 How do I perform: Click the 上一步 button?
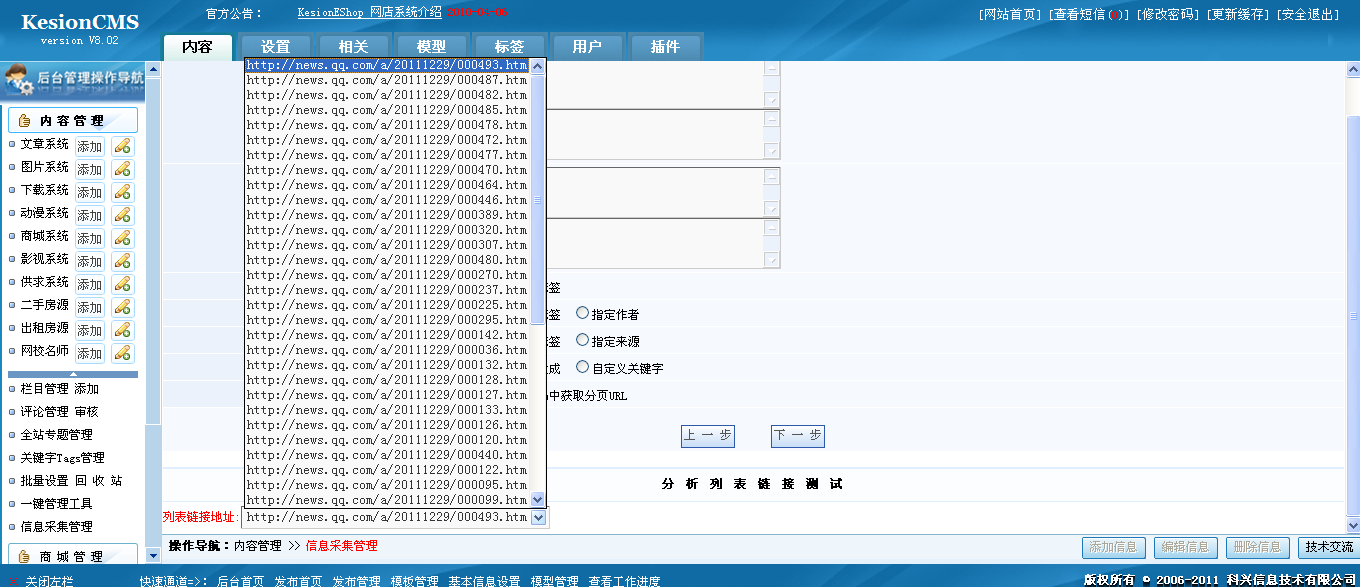(708, 436)
